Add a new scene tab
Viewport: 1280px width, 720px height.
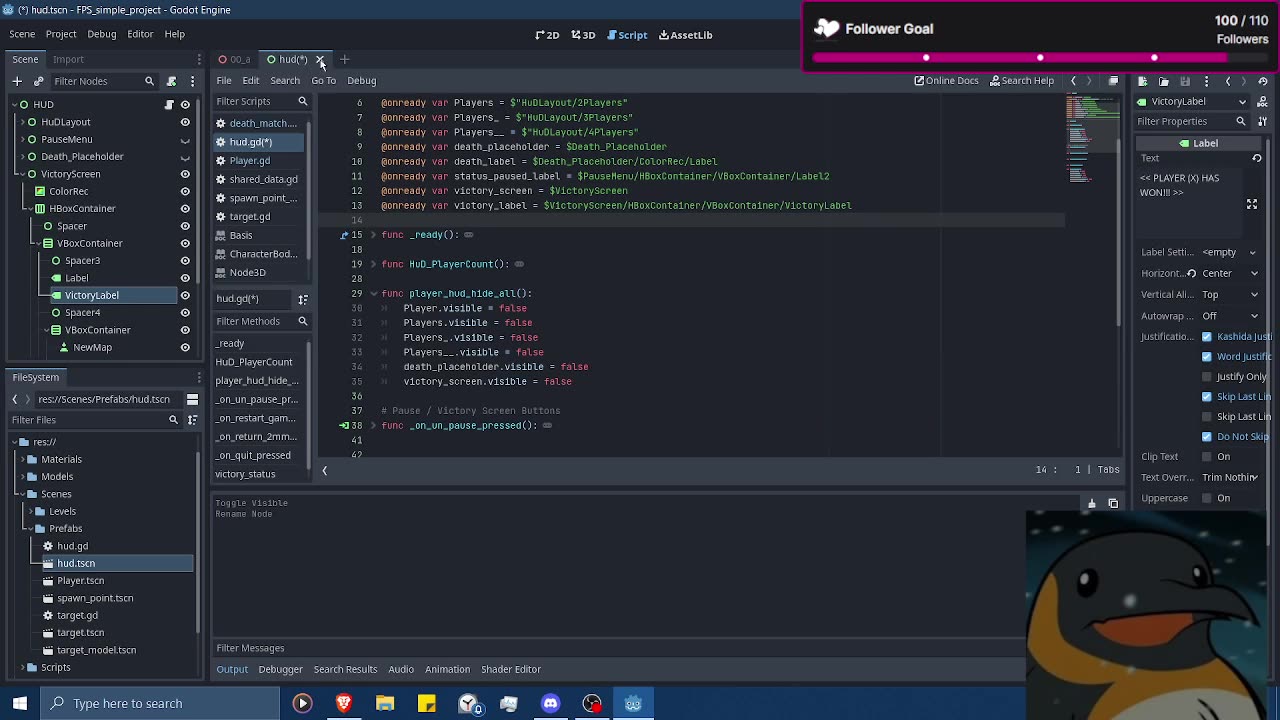[x=344, y=60]
